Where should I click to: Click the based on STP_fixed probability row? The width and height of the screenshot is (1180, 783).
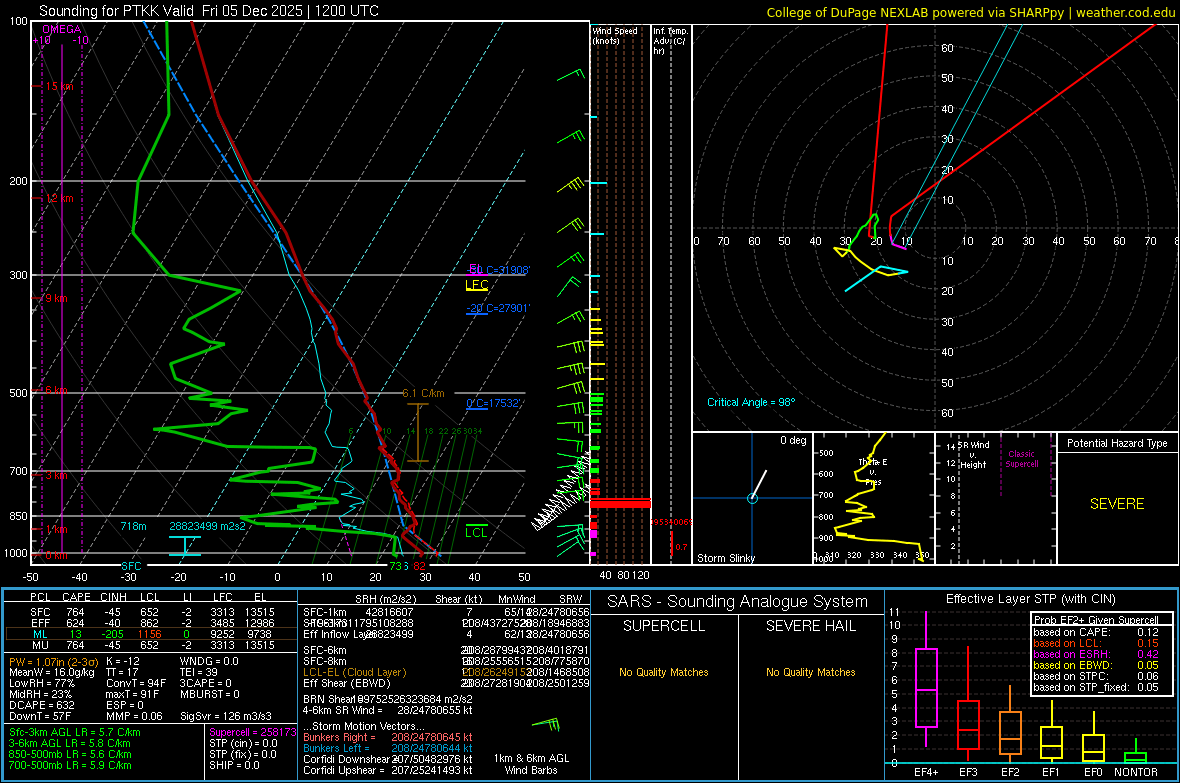pos(1096,687)
